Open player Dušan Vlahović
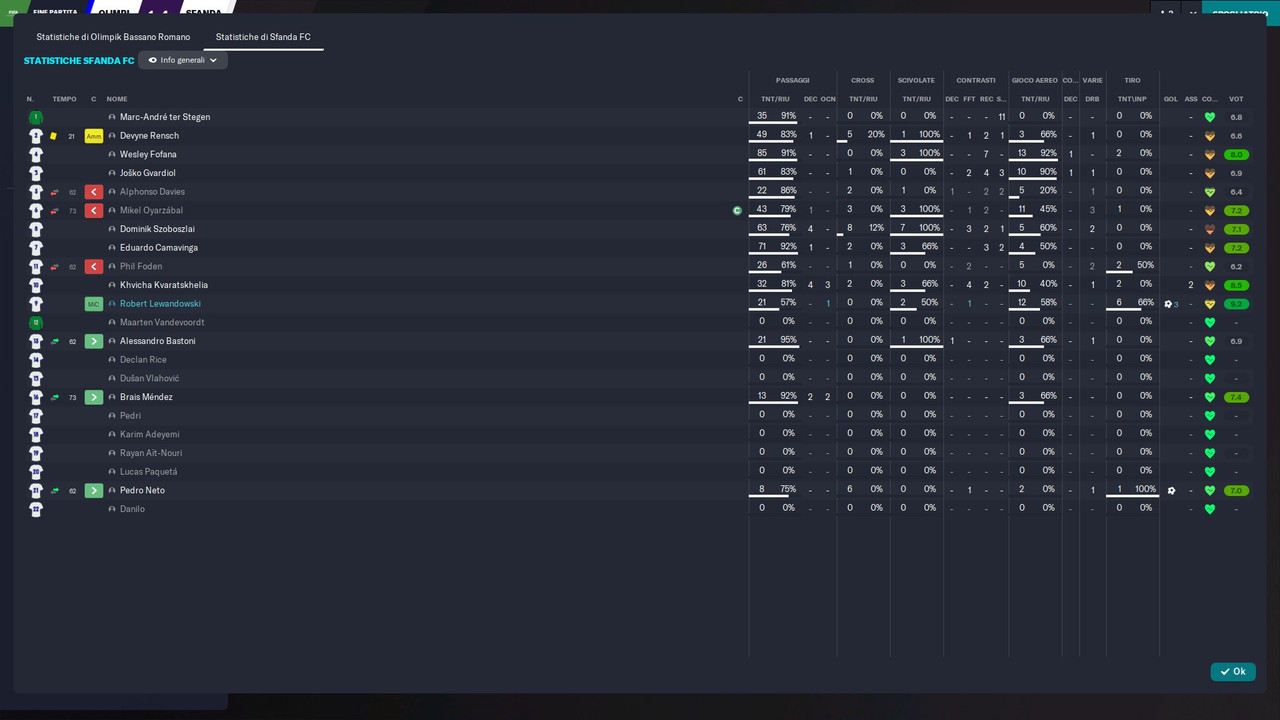 150,378
